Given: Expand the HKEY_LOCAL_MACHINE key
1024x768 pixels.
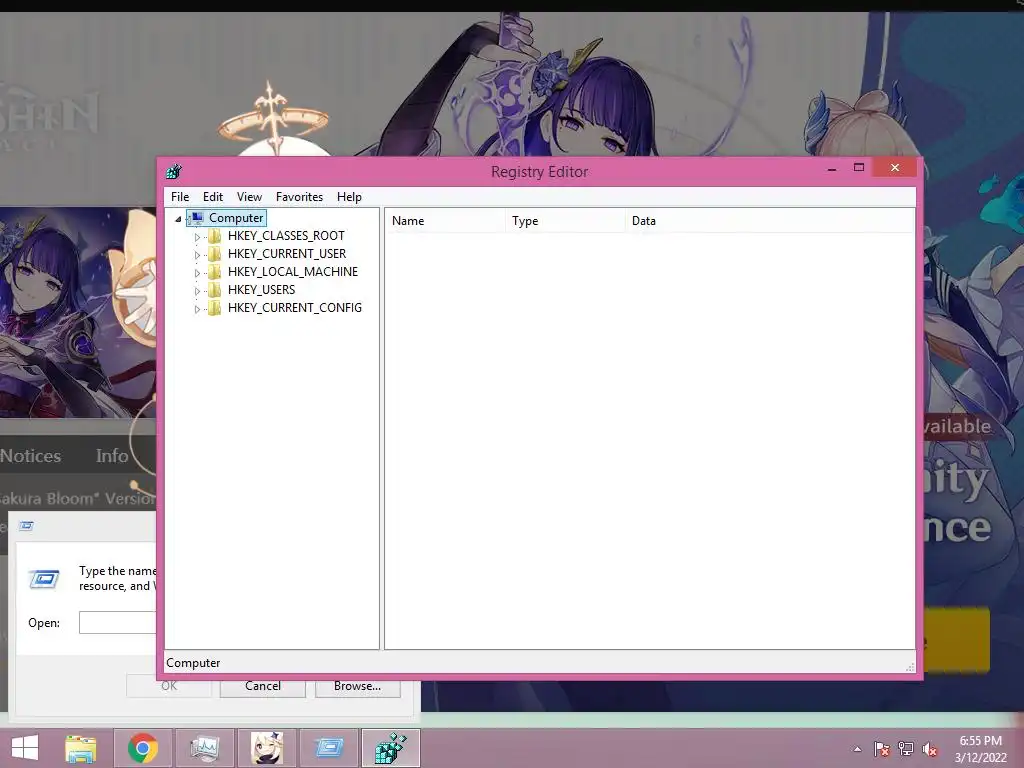Looking at the screenshot, I should 197,273.
